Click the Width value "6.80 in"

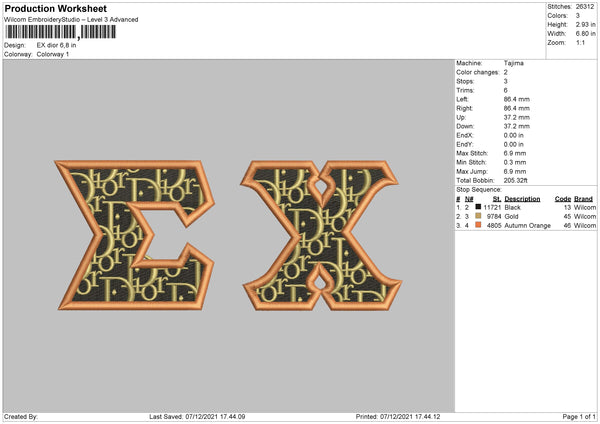tap(585, 34)
